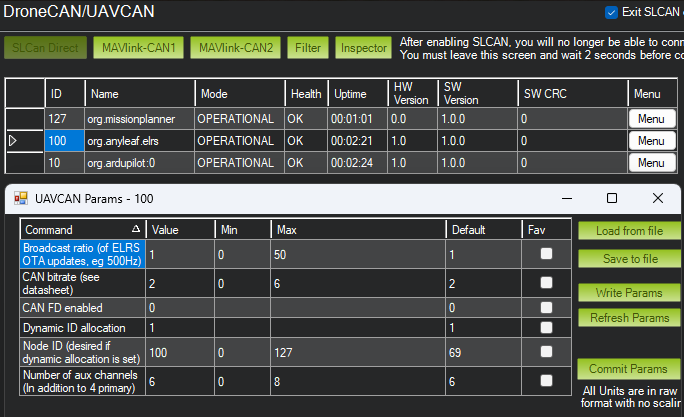Click the SW CRC column header
Viewport: 684px width, 417px height.
click(573, 93)
